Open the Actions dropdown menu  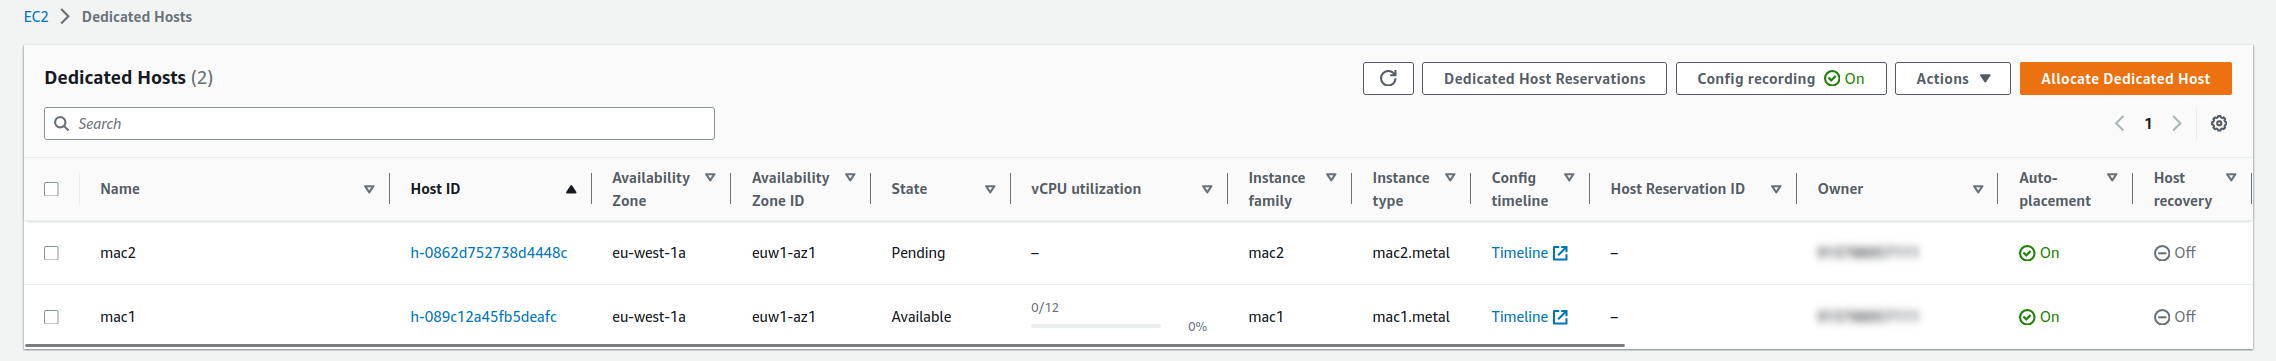pyautogui.click(x=1952, y=79)
